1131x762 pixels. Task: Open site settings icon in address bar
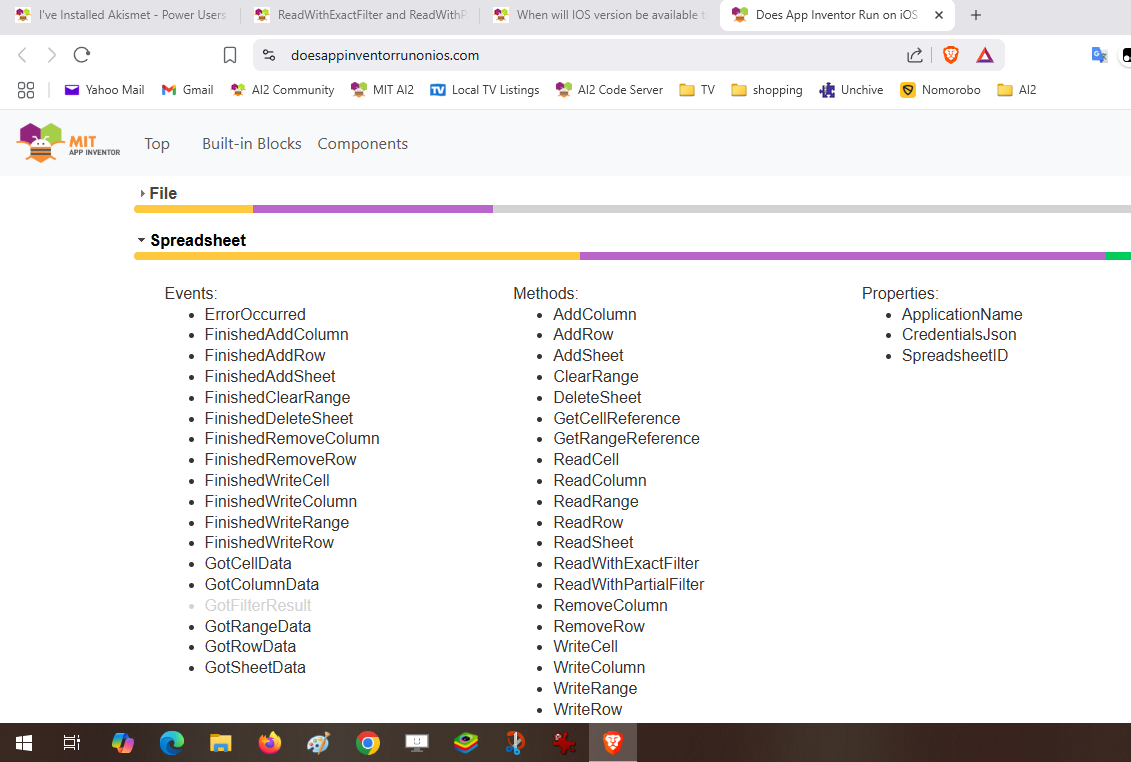[x=269, y=55]
